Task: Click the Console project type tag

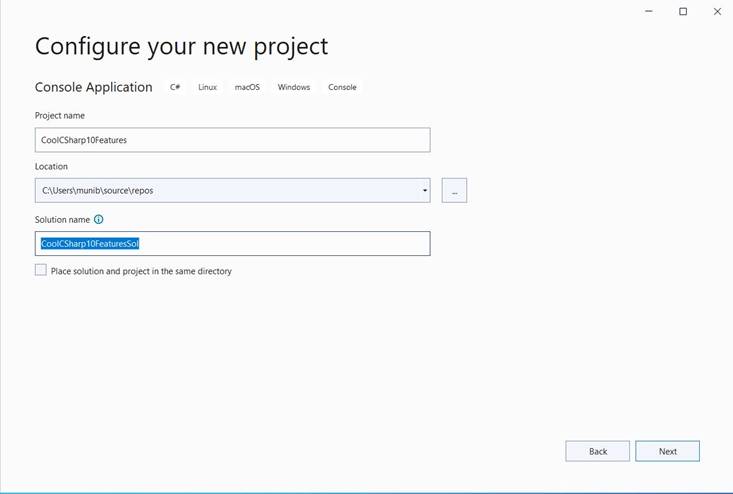Action: 342,87
